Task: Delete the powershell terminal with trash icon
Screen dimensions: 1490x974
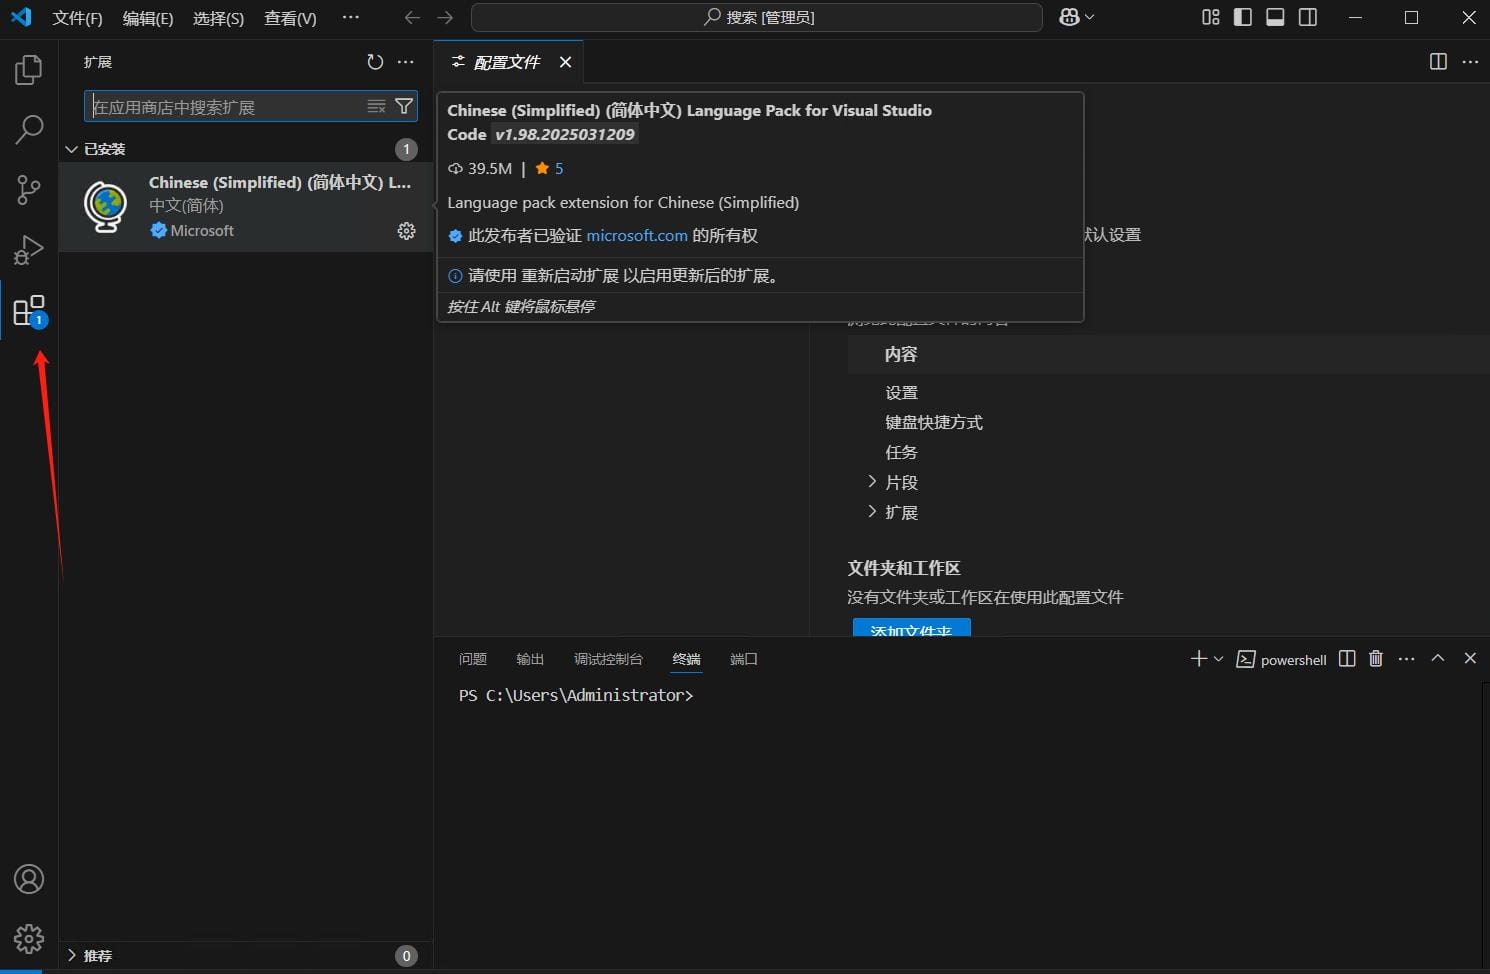Action: pyautogui.click(x=1376, y=658)
